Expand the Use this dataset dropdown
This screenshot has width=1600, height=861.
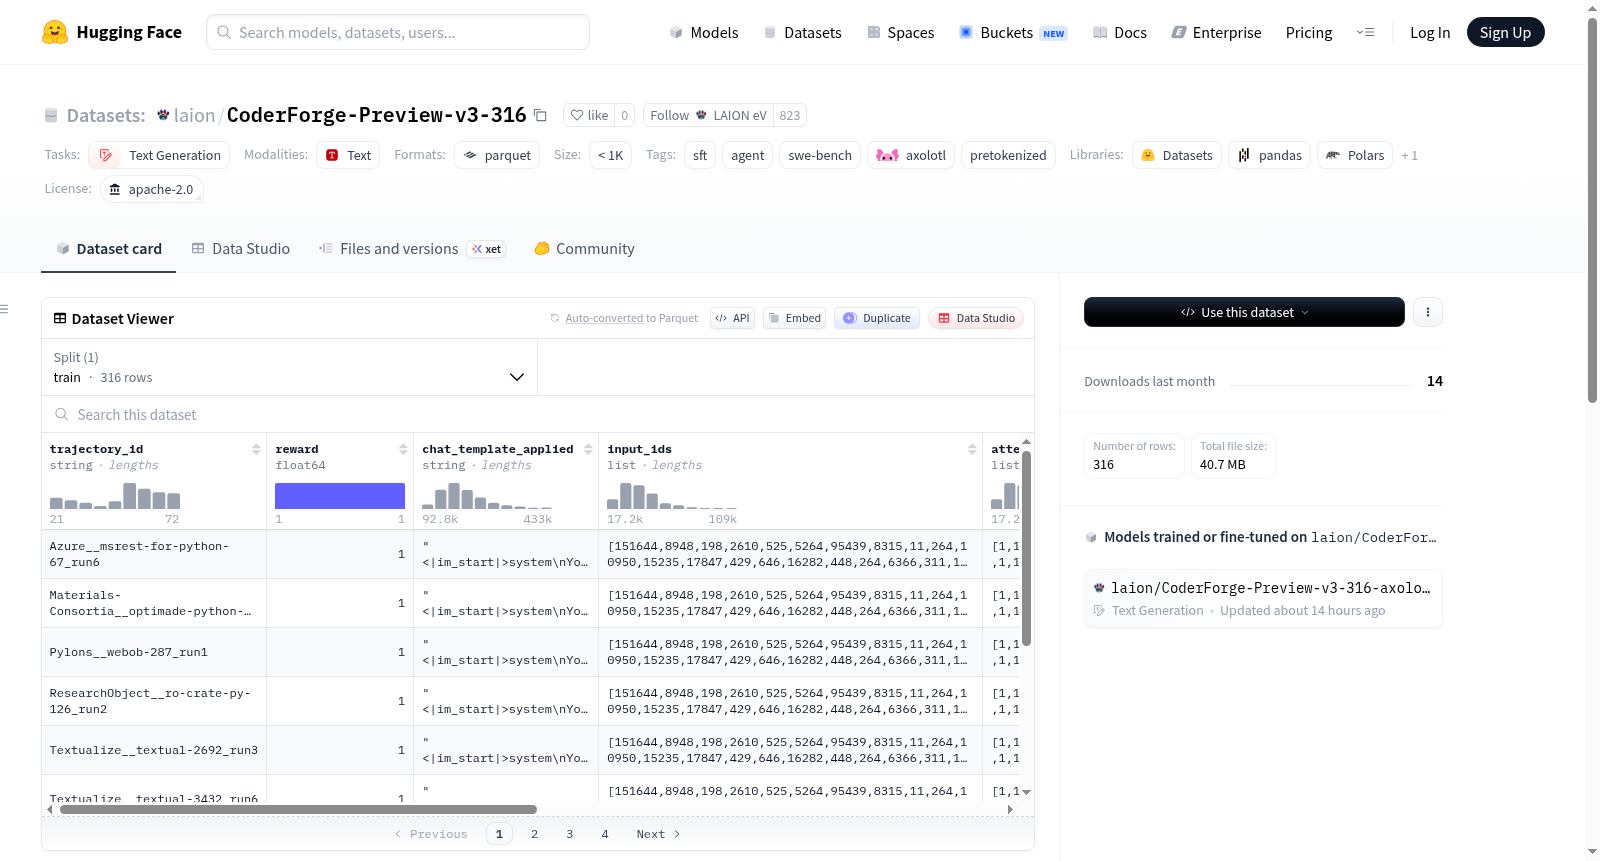[1244, 312]
